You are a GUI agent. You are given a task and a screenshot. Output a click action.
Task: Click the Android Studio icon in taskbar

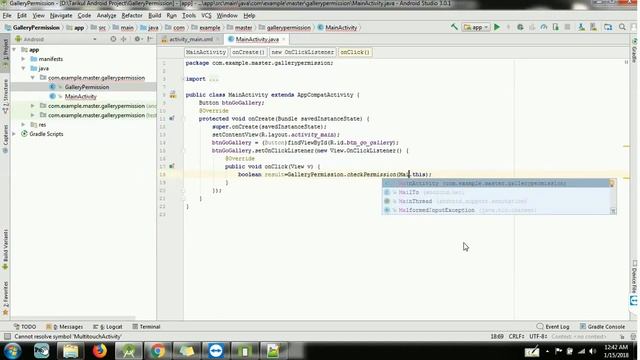click(x=129, y=351)
